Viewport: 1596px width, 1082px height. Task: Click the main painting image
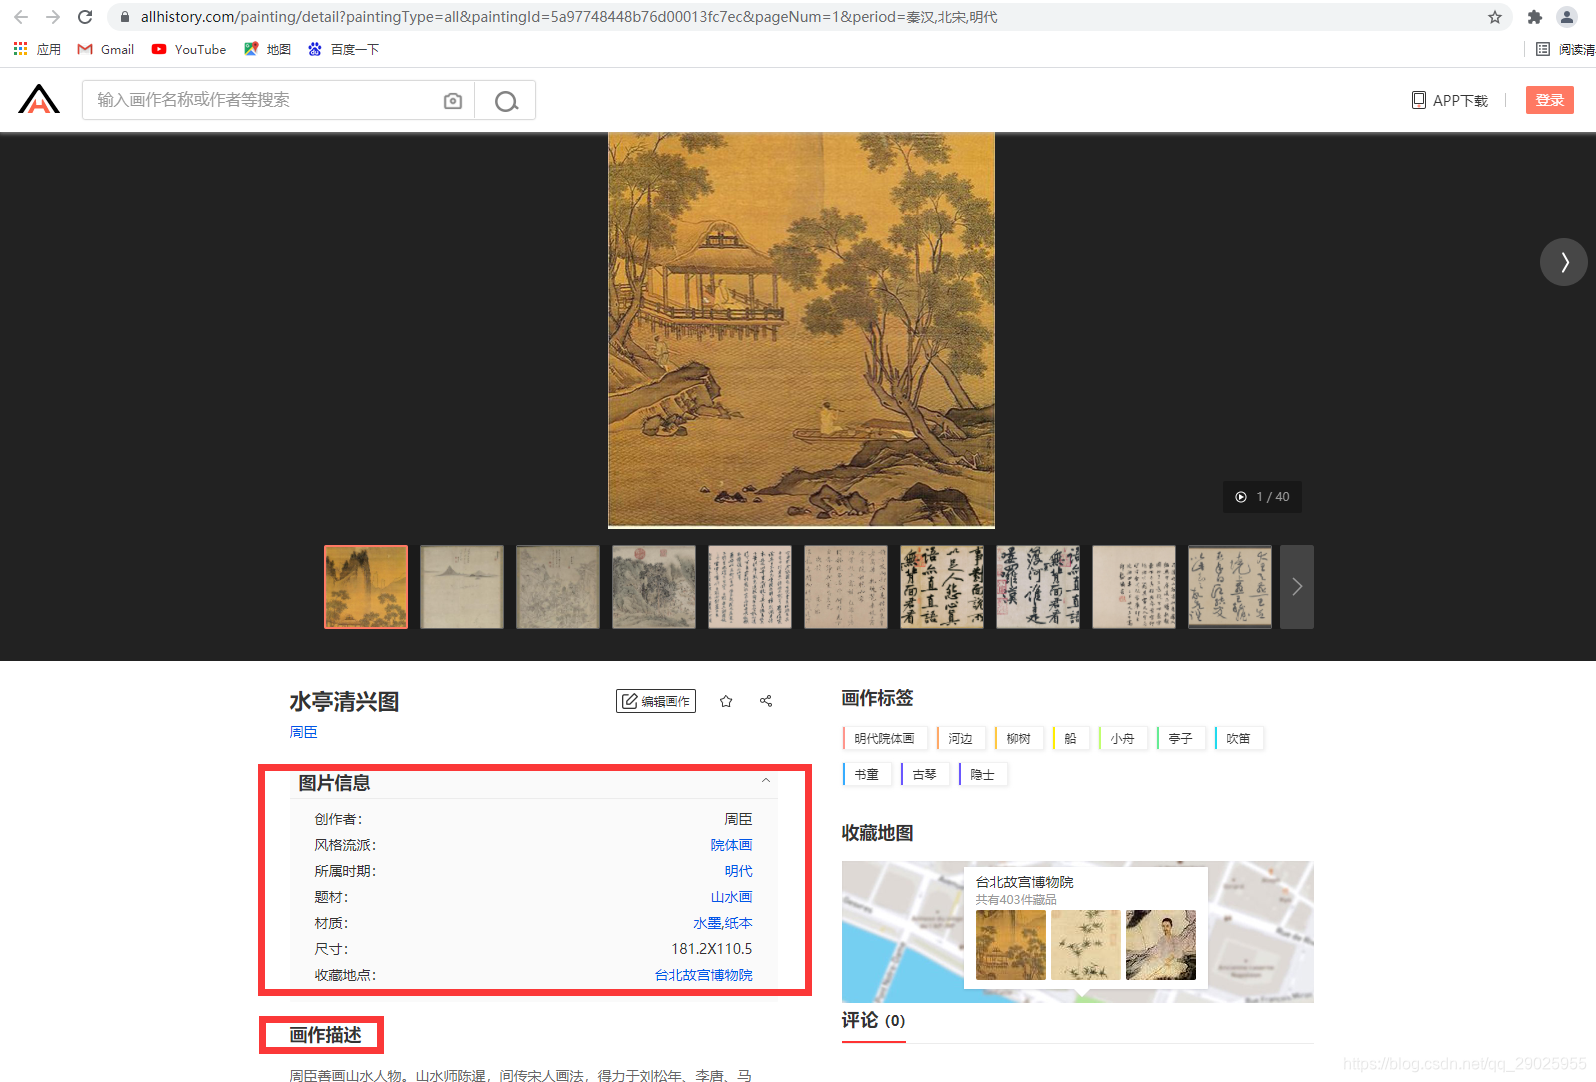click(x=801, y=330)
